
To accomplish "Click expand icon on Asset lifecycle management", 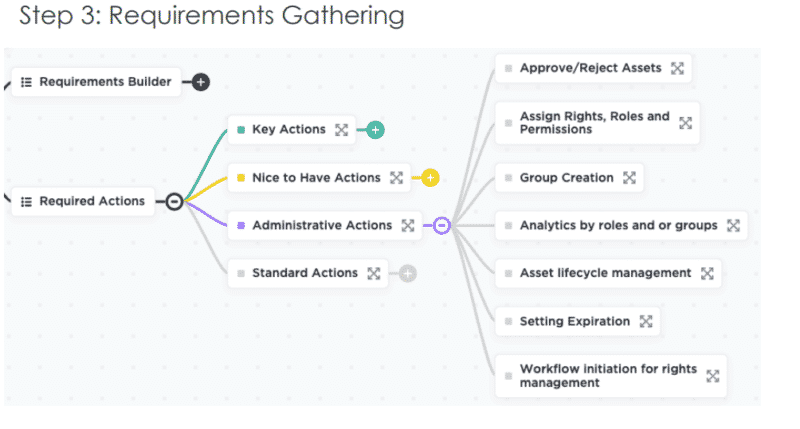I will (707, 272).
